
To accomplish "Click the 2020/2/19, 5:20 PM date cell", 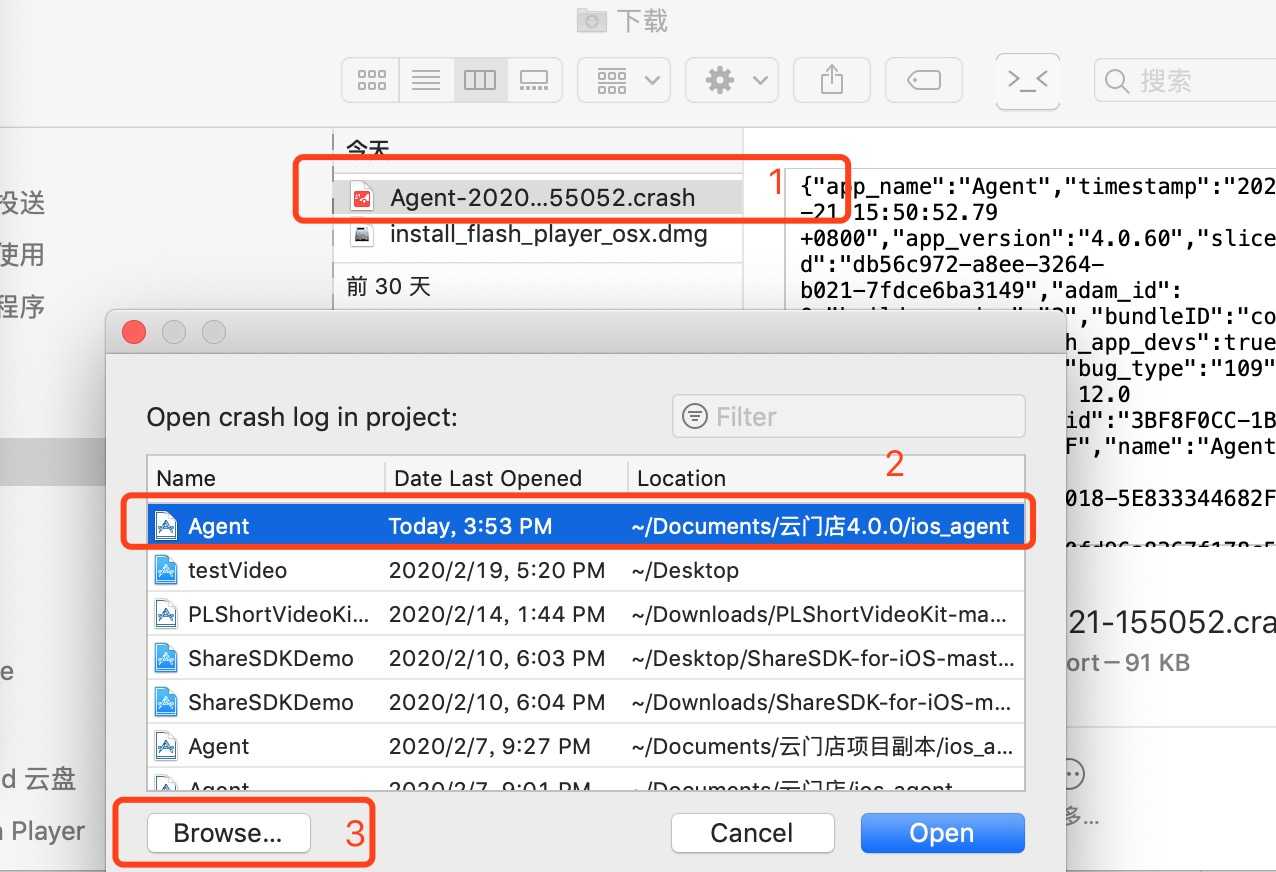I will [x=497, y=570].
